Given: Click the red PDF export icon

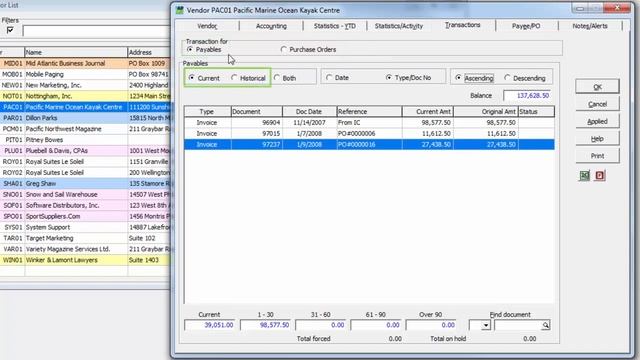Looking at the screenshot, I should tap(600, 176).
